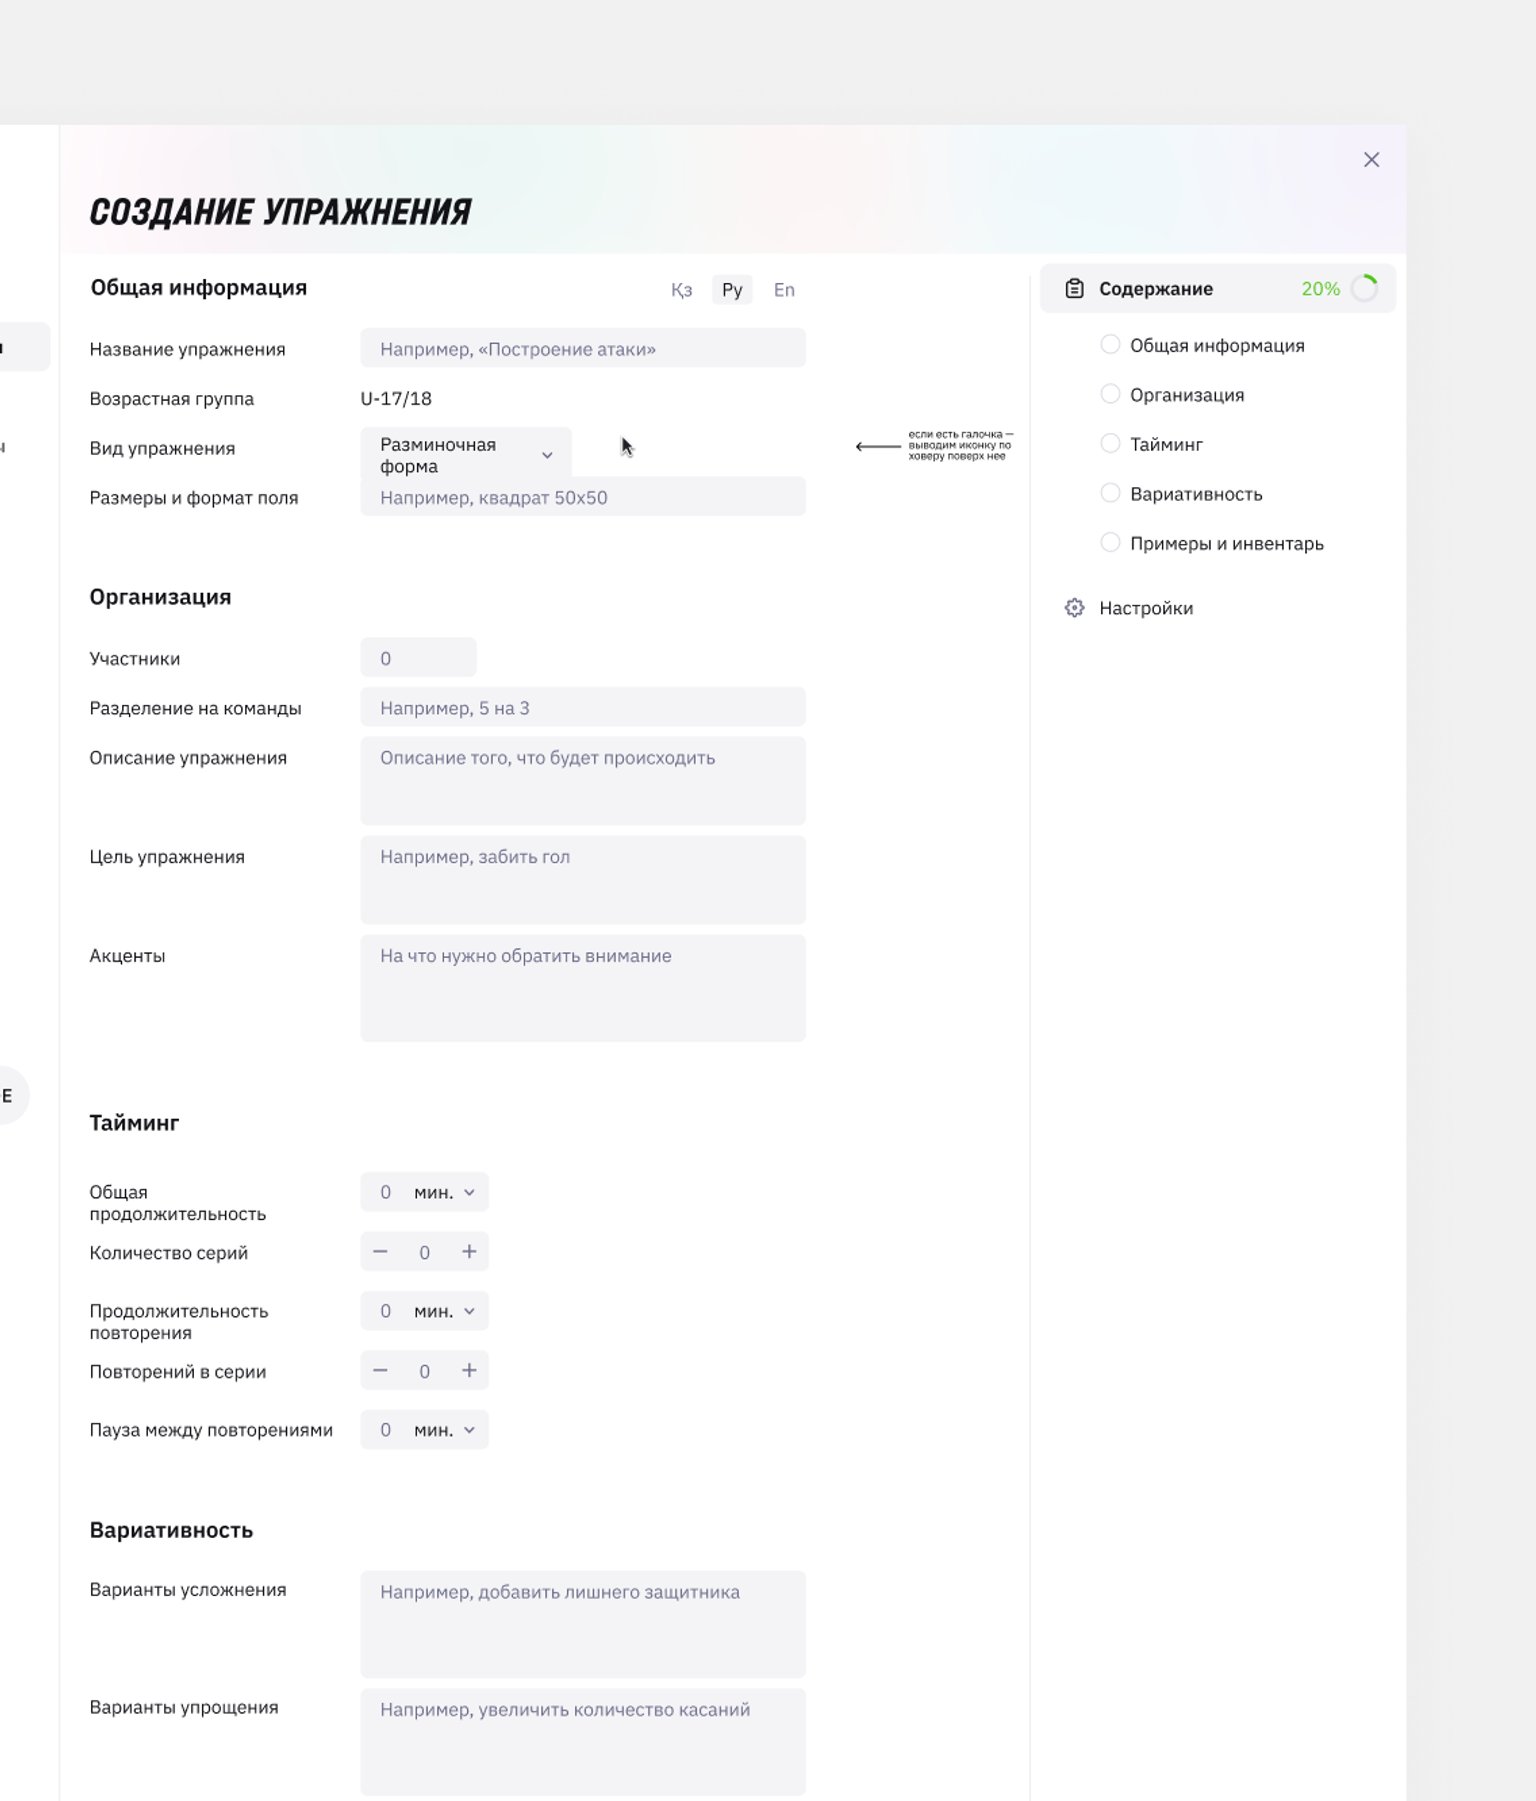Select the Тайминг radio circle

1110,444
